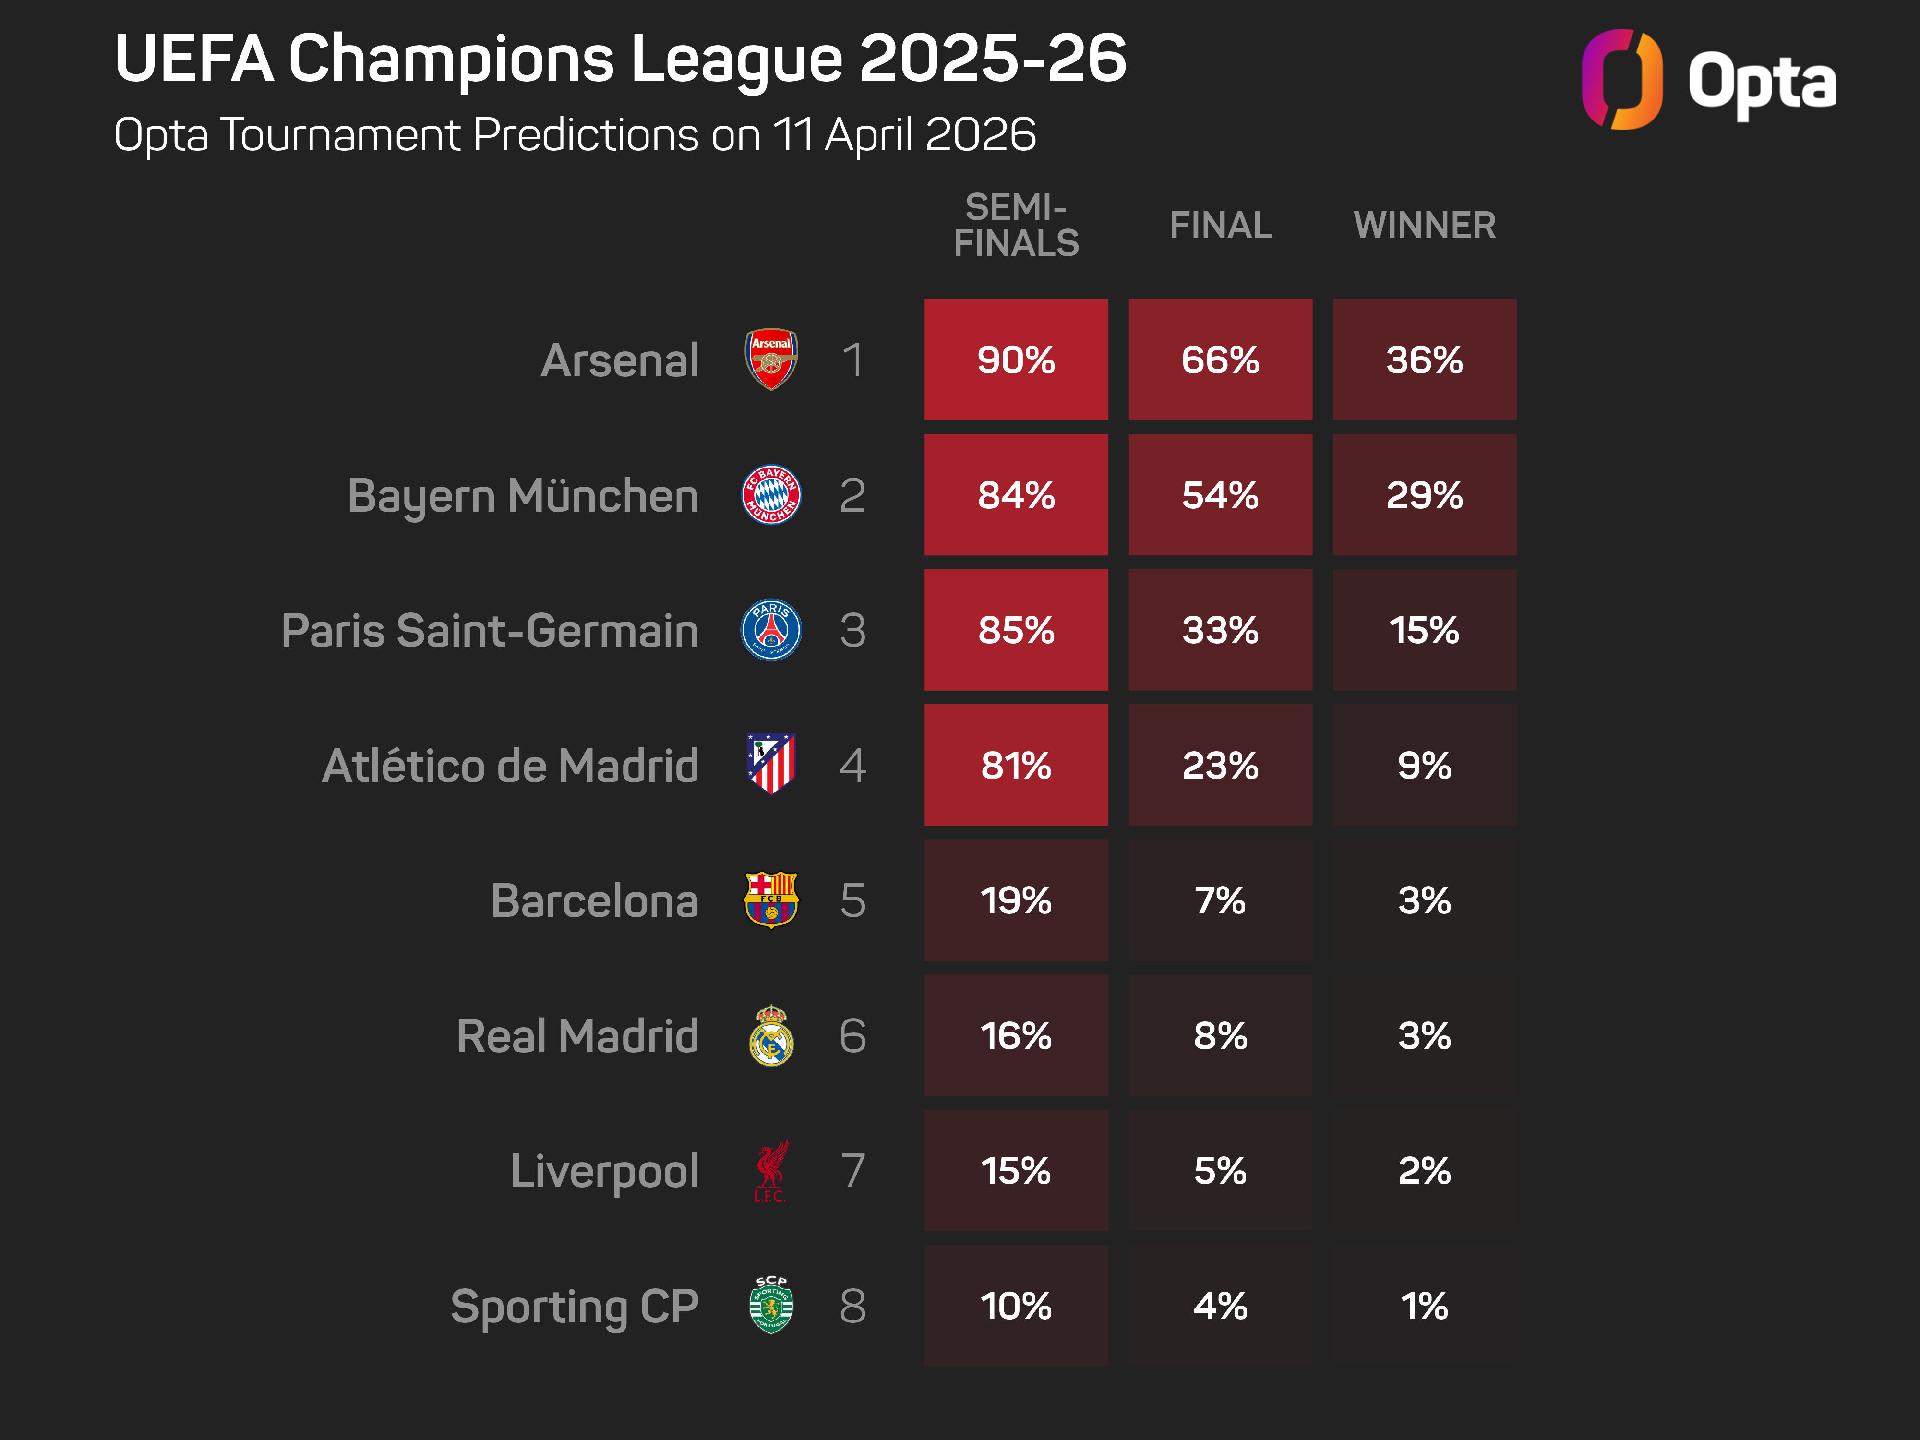The width and height of the screenshot is (1920, 1440).
Task: Select Bayern München's 54% final cell
Action: tap(1220, 495)
